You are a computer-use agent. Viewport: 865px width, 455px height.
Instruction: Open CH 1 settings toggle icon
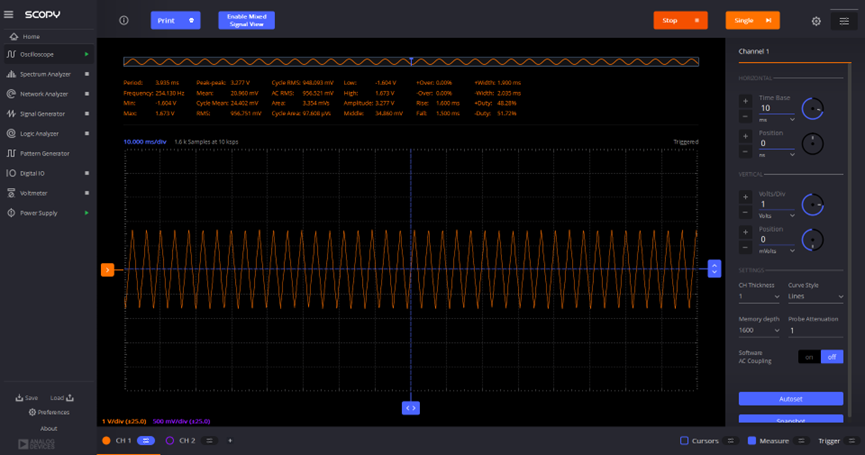[146, 441]
